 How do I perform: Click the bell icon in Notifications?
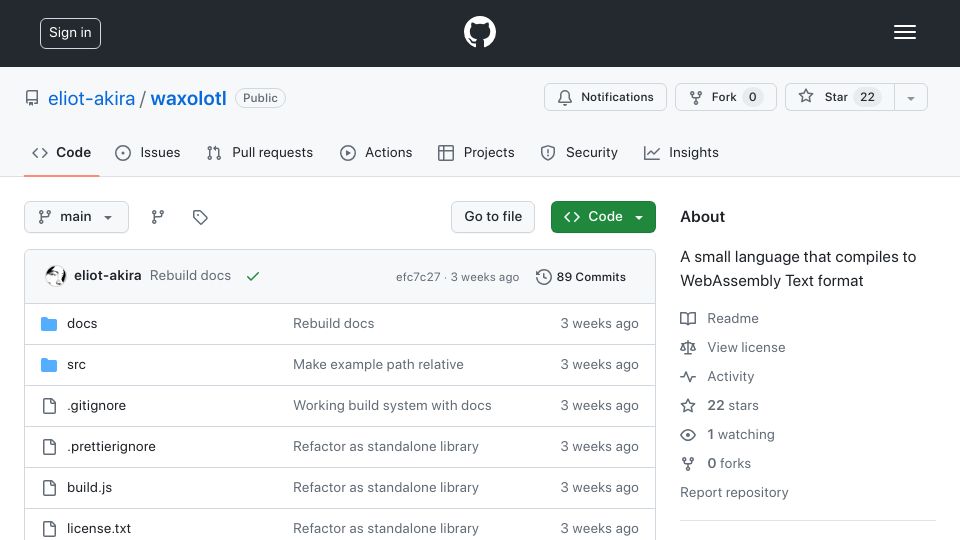(x=565, y=97)
